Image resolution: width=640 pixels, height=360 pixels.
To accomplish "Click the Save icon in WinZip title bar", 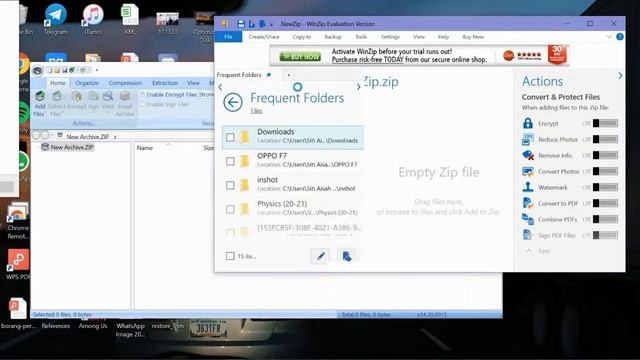I will coord(241,24).
